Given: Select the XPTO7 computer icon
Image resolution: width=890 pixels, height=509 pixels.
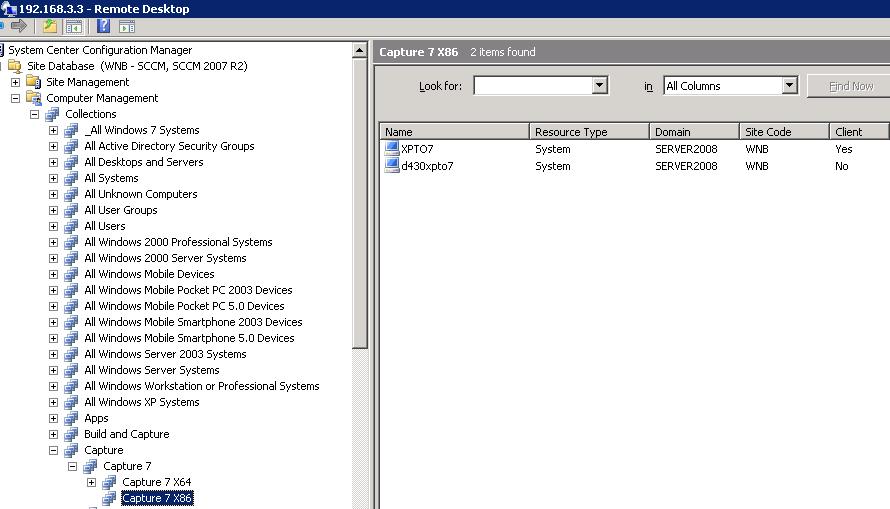Looking at the screenshot, I should tap(392, 149).
